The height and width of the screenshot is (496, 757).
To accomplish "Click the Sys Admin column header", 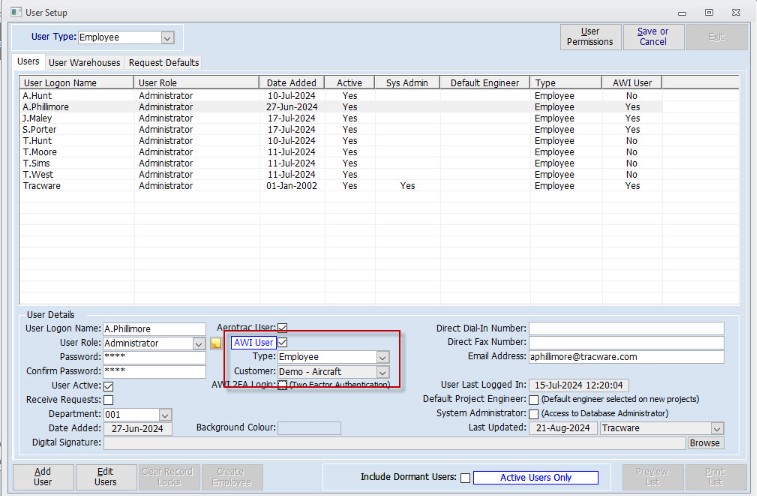I will tap(407, 83).
